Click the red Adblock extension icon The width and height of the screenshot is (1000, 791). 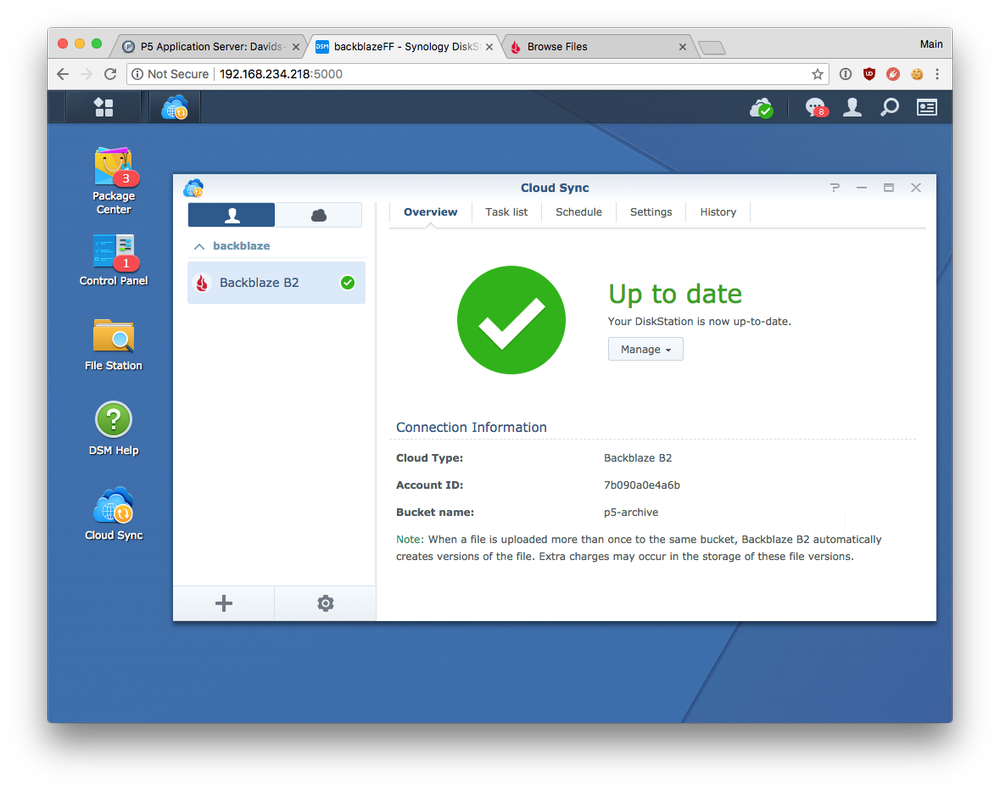click(x=893, y=74)
